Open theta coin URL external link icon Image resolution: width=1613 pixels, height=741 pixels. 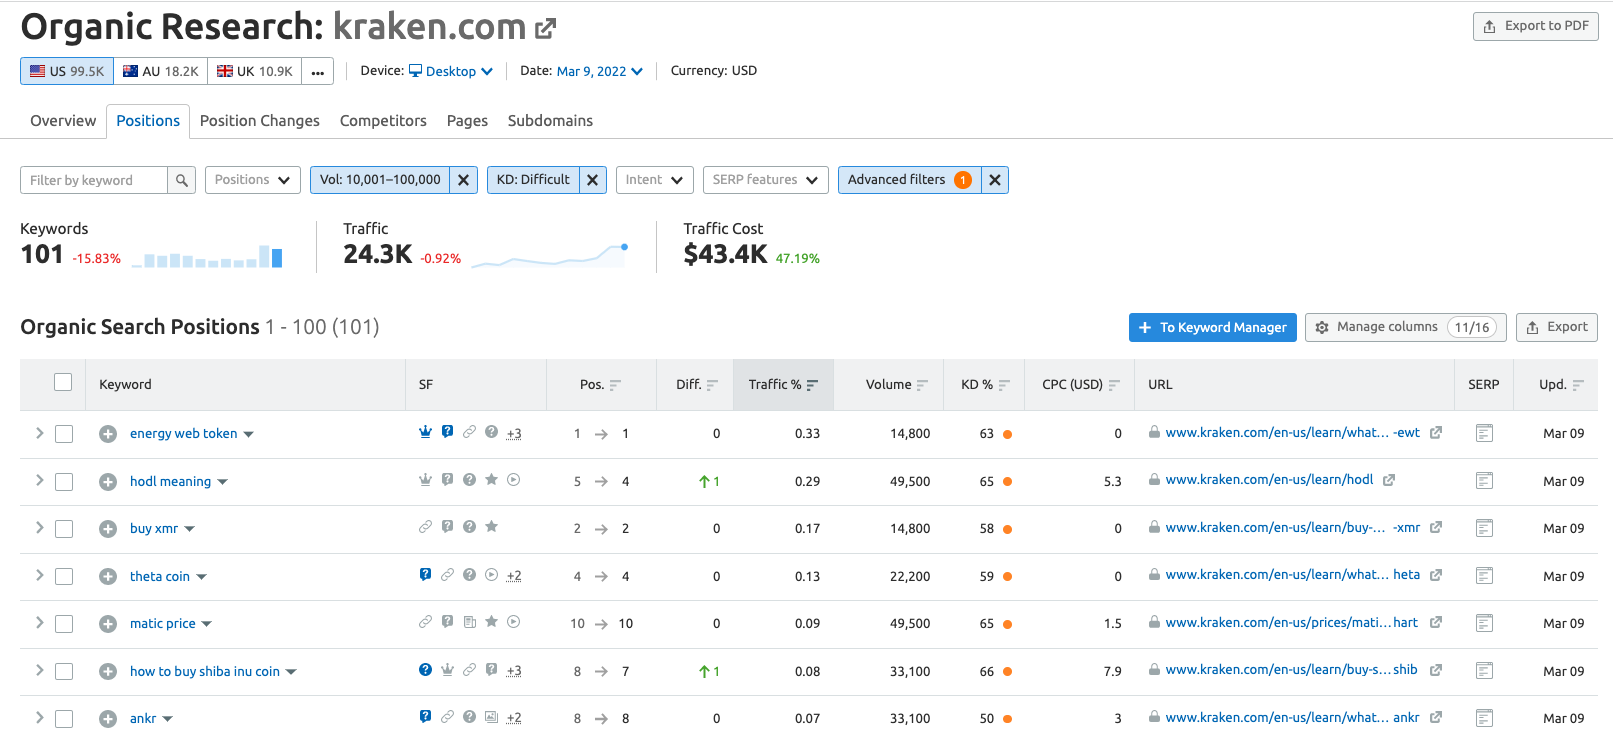click(x=1436, y=575)
